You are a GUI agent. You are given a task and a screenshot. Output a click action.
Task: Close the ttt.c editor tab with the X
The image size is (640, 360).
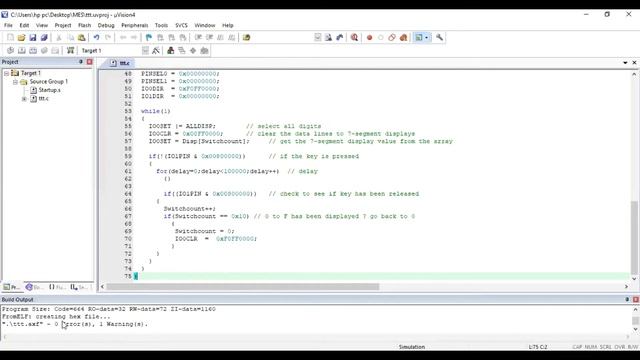[634, 63]
